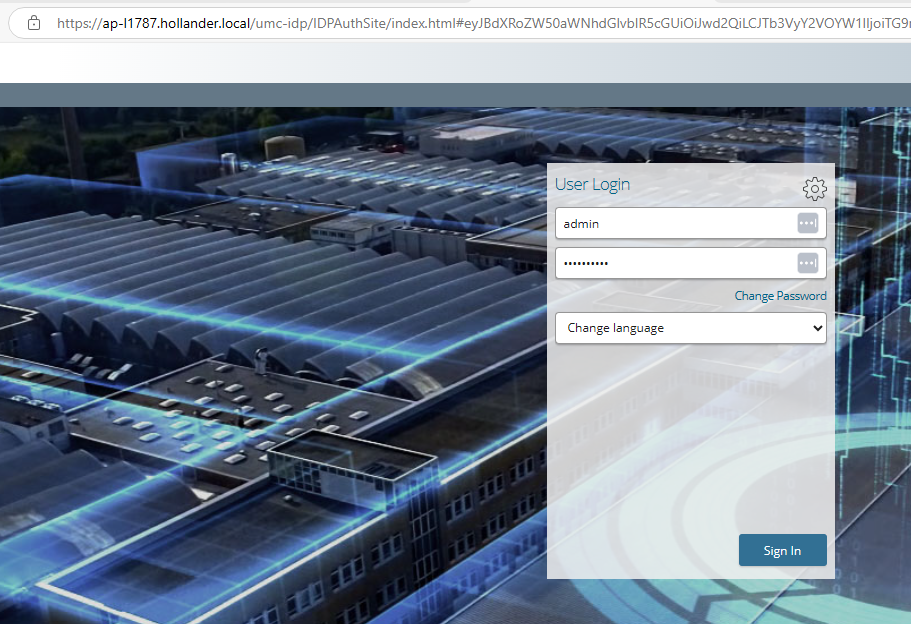Image resolution: width=911 pixels, height=624 pixels.
Task: Click the admin username field
Action: click(691, 223)
